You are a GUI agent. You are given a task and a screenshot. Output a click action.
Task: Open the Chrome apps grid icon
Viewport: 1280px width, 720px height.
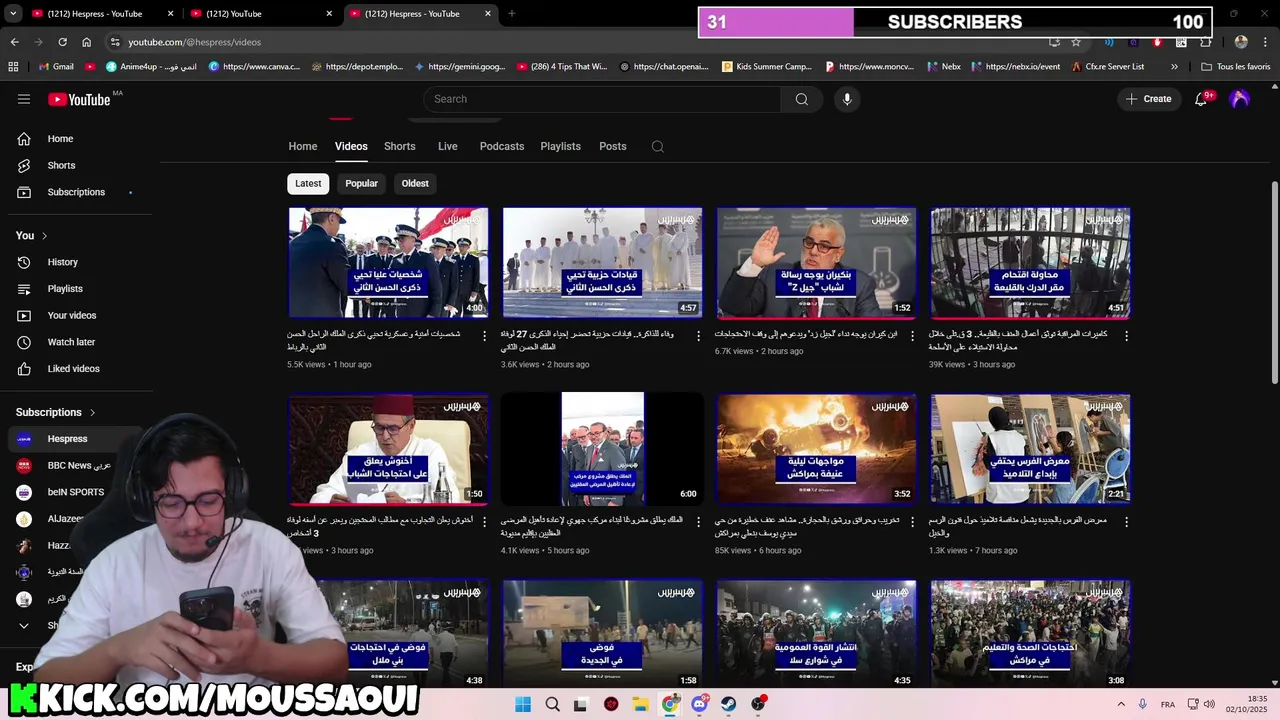(13, 67)
